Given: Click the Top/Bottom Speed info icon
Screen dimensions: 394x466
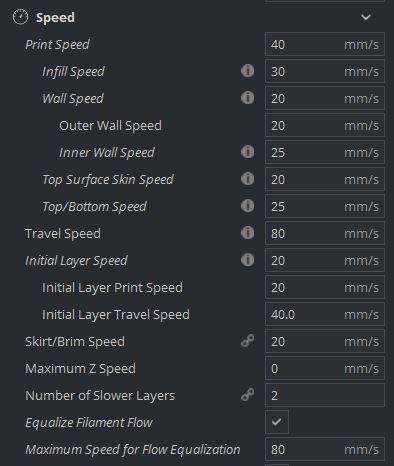Looking at the screenshot, I should (247, 206).
